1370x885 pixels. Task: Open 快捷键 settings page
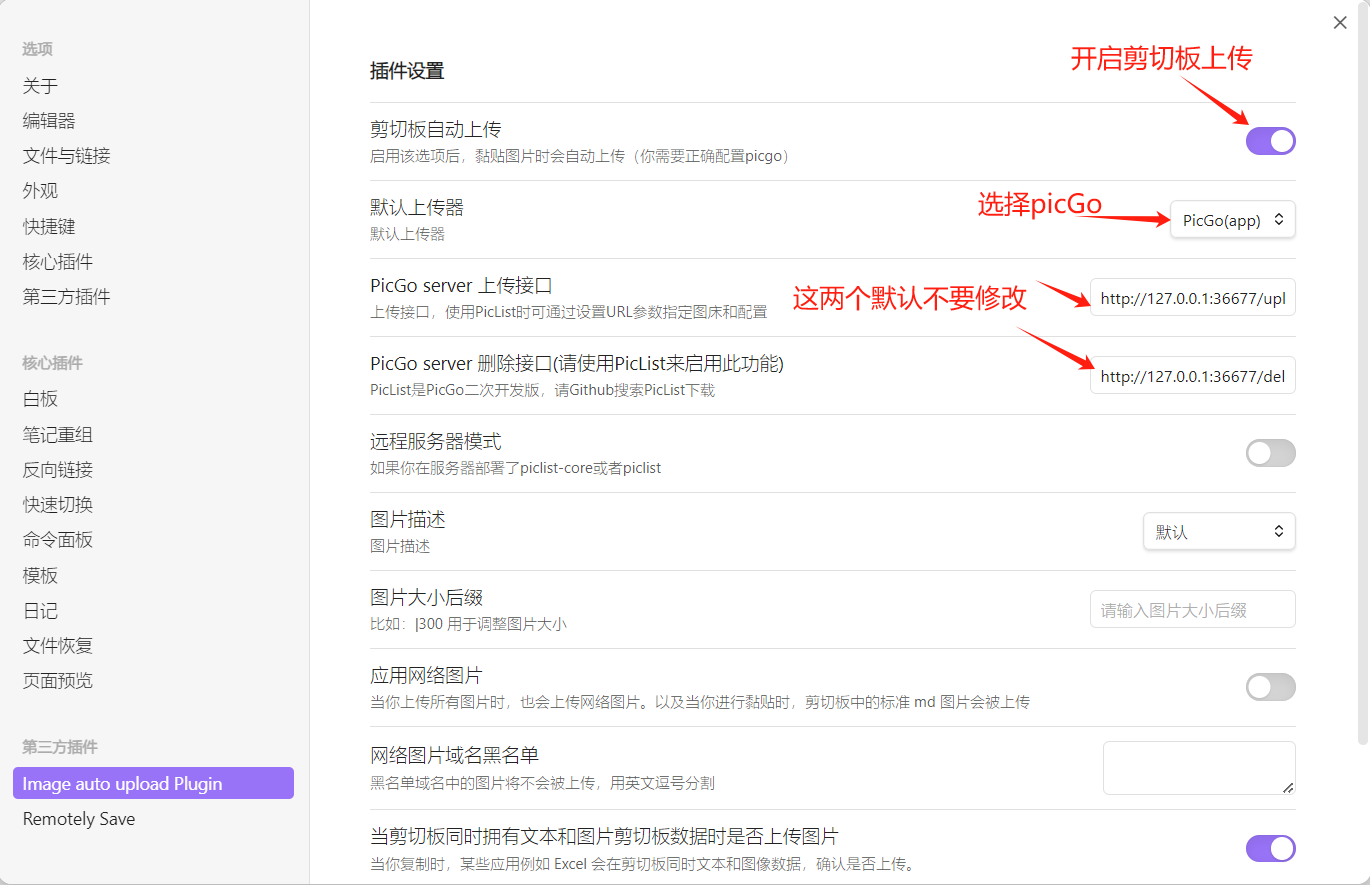[49, 227]
